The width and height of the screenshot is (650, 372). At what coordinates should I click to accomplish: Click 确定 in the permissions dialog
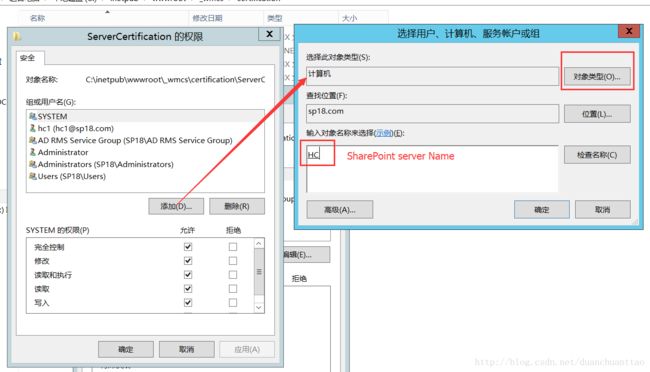pyautogui.click(x=126, y=349)
